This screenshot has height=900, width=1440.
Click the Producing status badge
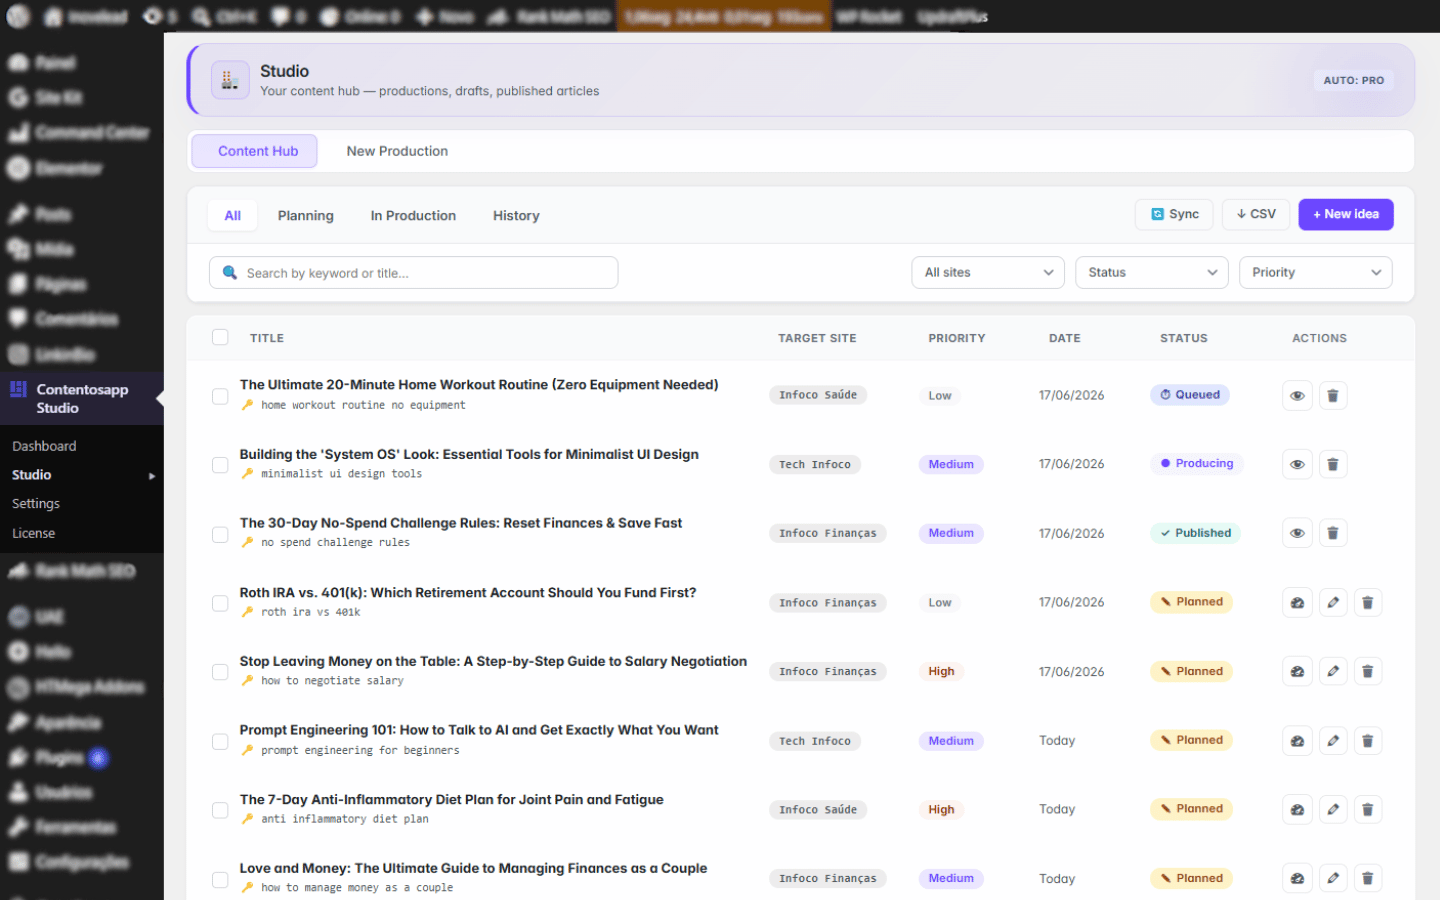point(1197,464)
